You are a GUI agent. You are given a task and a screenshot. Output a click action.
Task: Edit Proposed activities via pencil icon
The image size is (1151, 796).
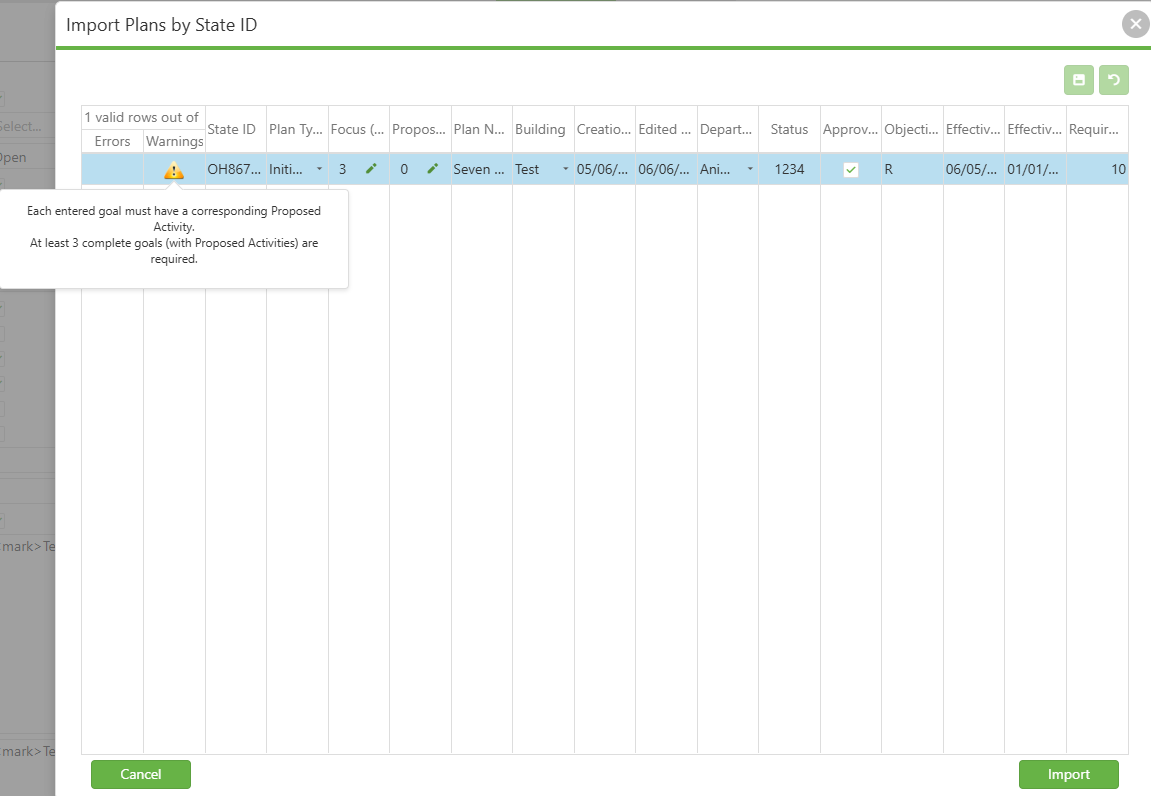433,169
